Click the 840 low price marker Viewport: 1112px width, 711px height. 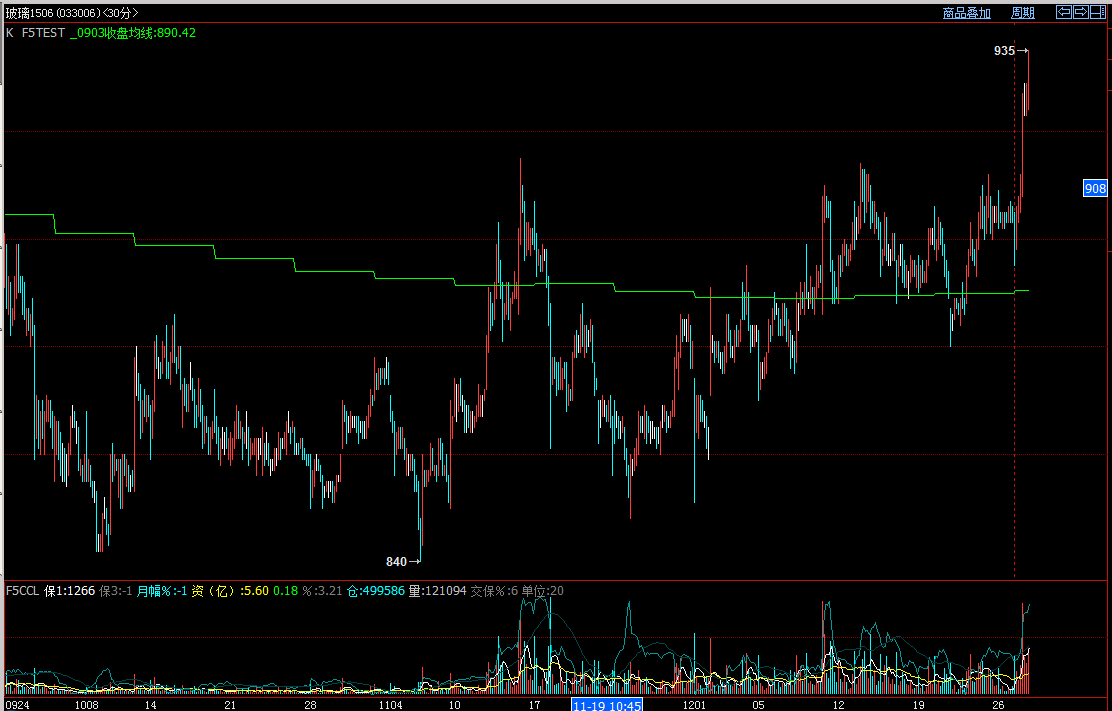click(x=397, y=561)
